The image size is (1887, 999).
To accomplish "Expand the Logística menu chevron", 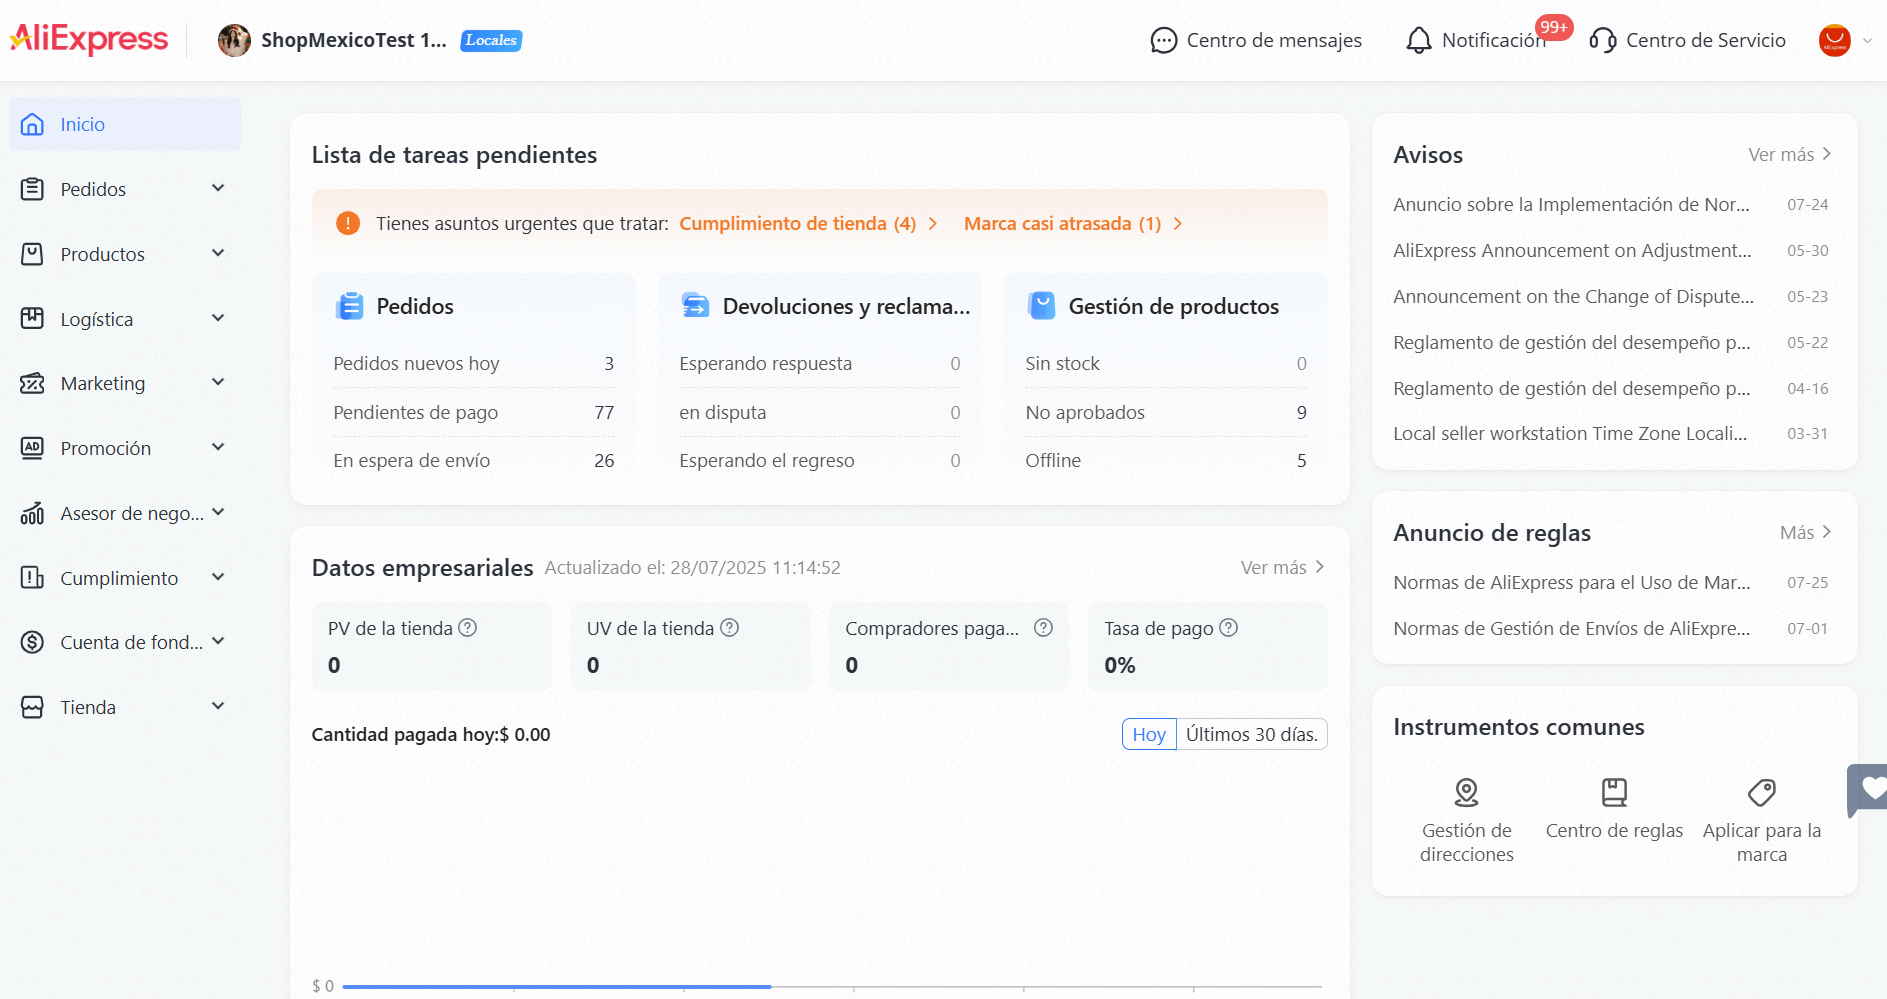I will point(218,318).
